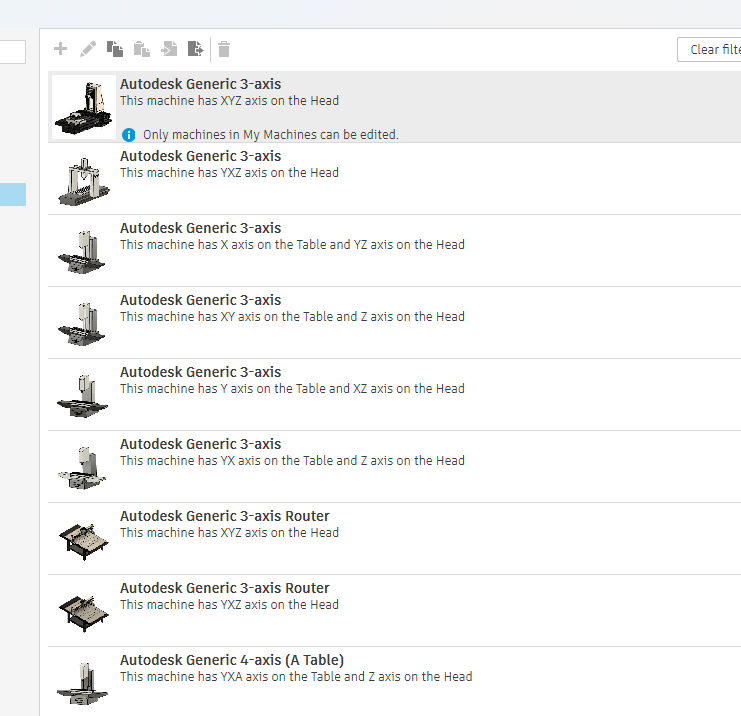Image resolution: width=741 pixels, height=716 pixels.
Task: Click the import machine toolbar icon
Action: click(x=169, y=49)
